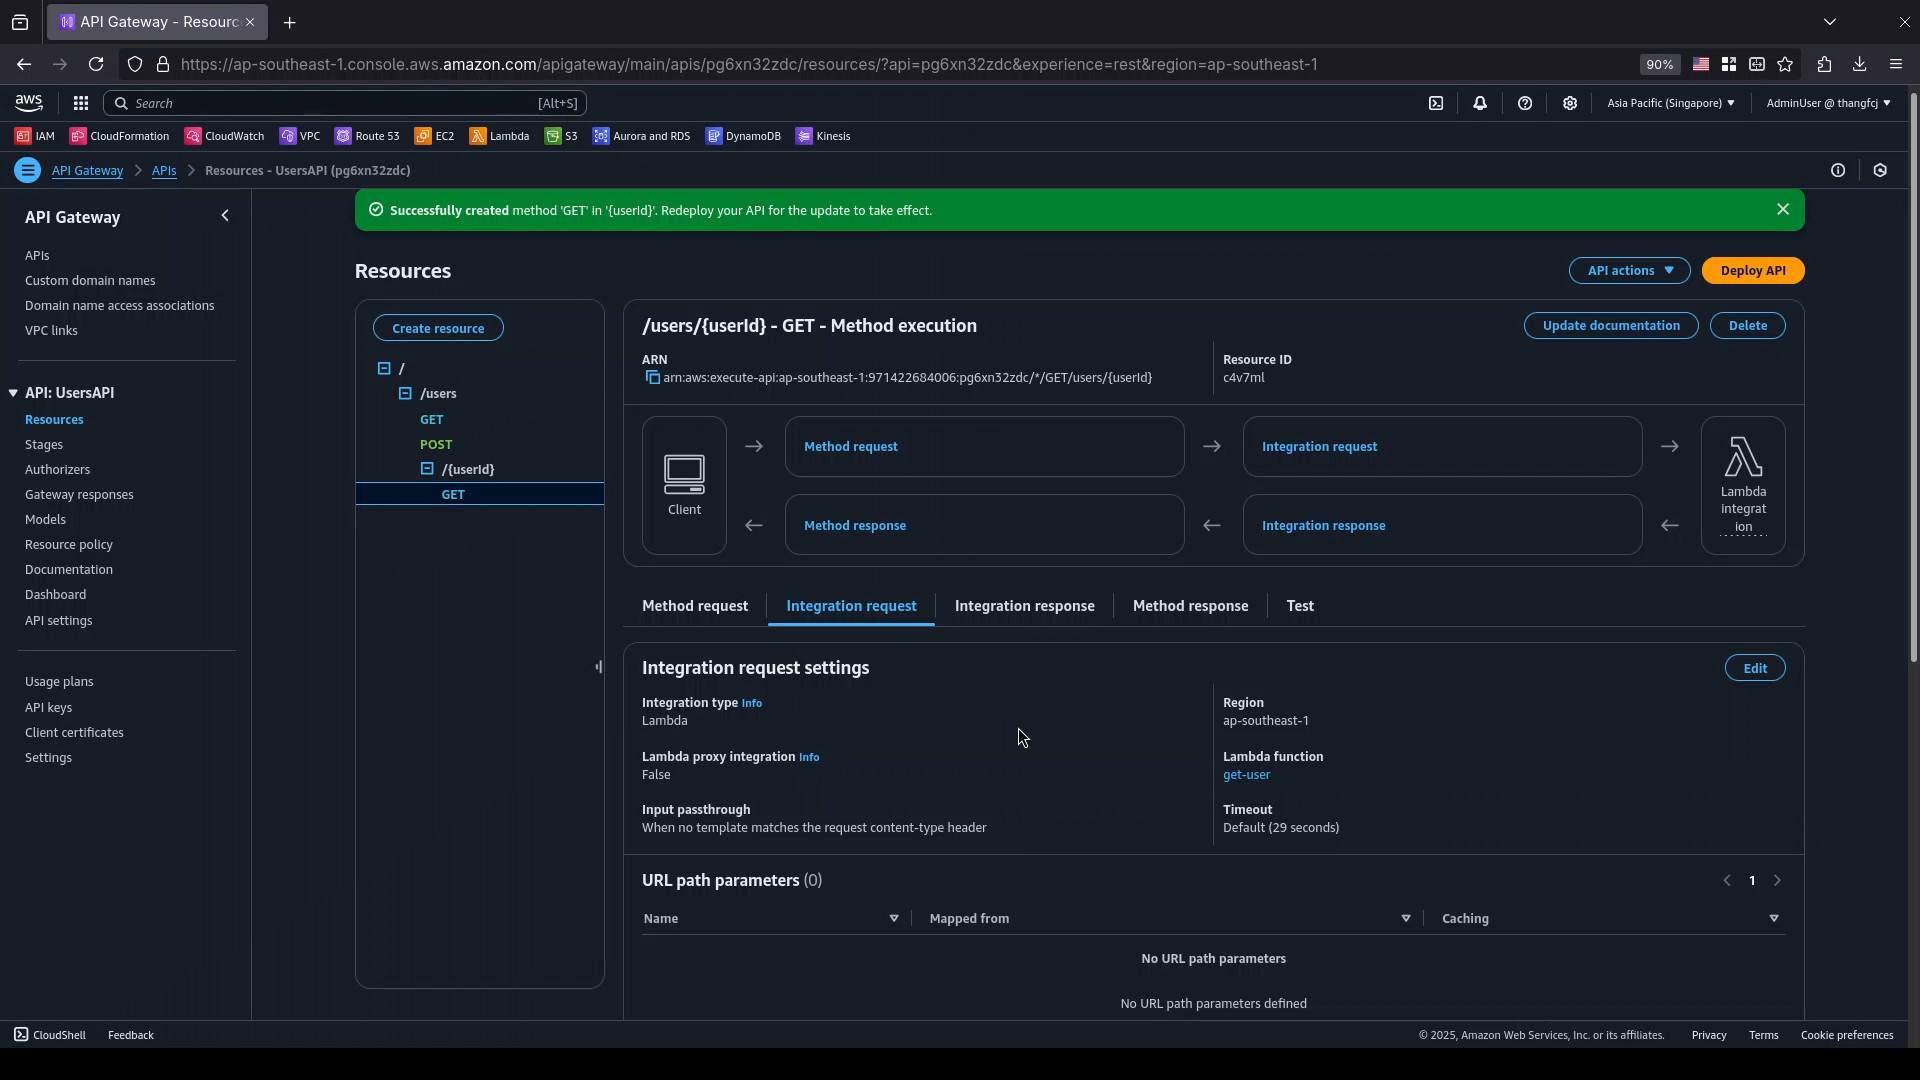Click the resources panel resize handle
This screenshot has height=1080, width=1920.
(x=599, y=667)
